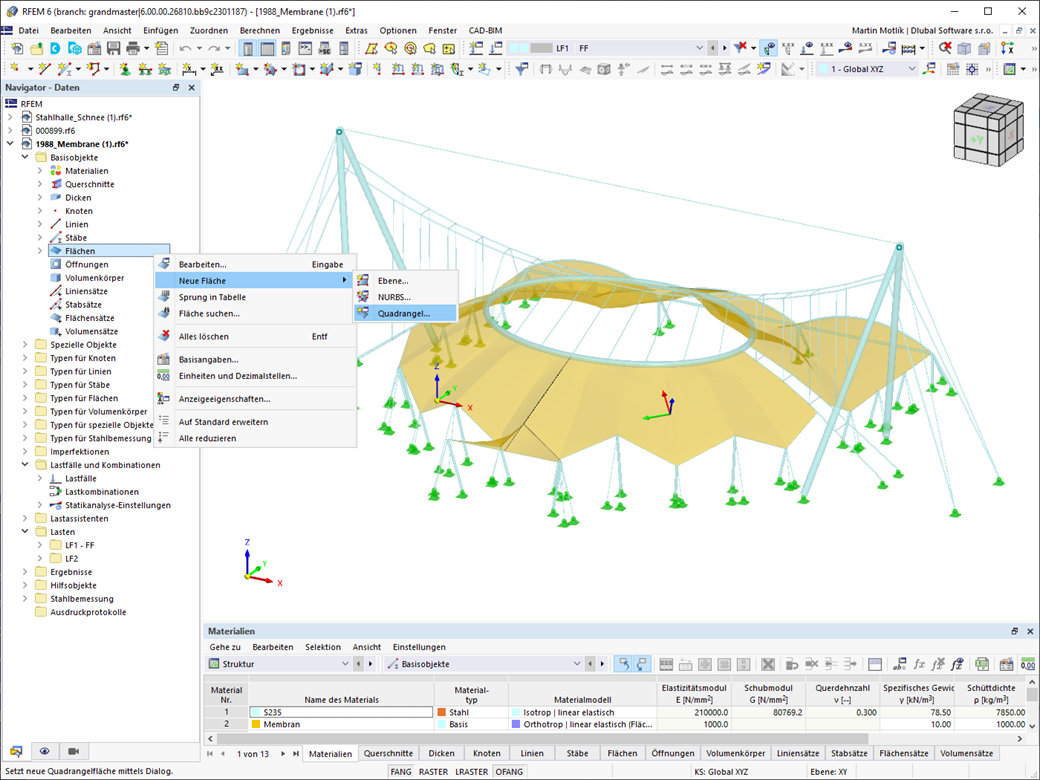Click the magnifier with red X icon
This screenshot has height=780, width=1040.
[x=945, y=48]
